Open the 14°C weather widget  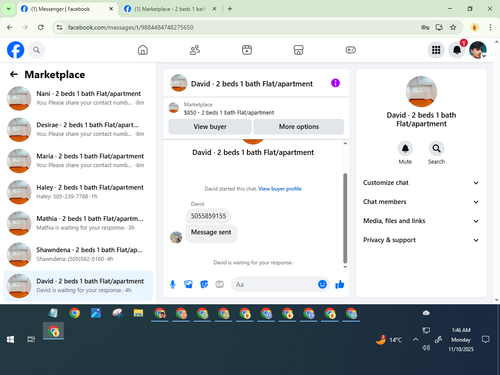(389, 340)
